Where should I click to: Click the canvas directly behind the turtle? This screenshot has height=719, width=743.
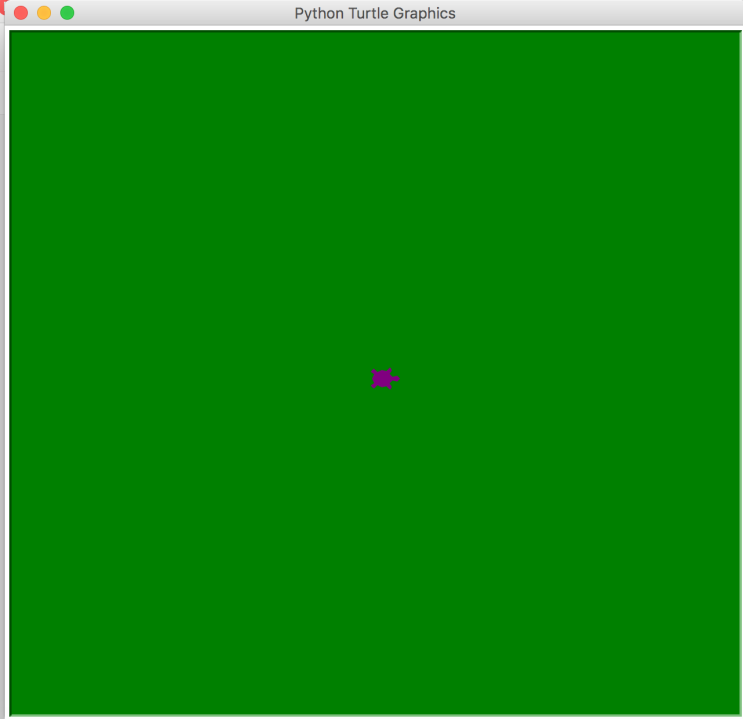tap(345, 379)
